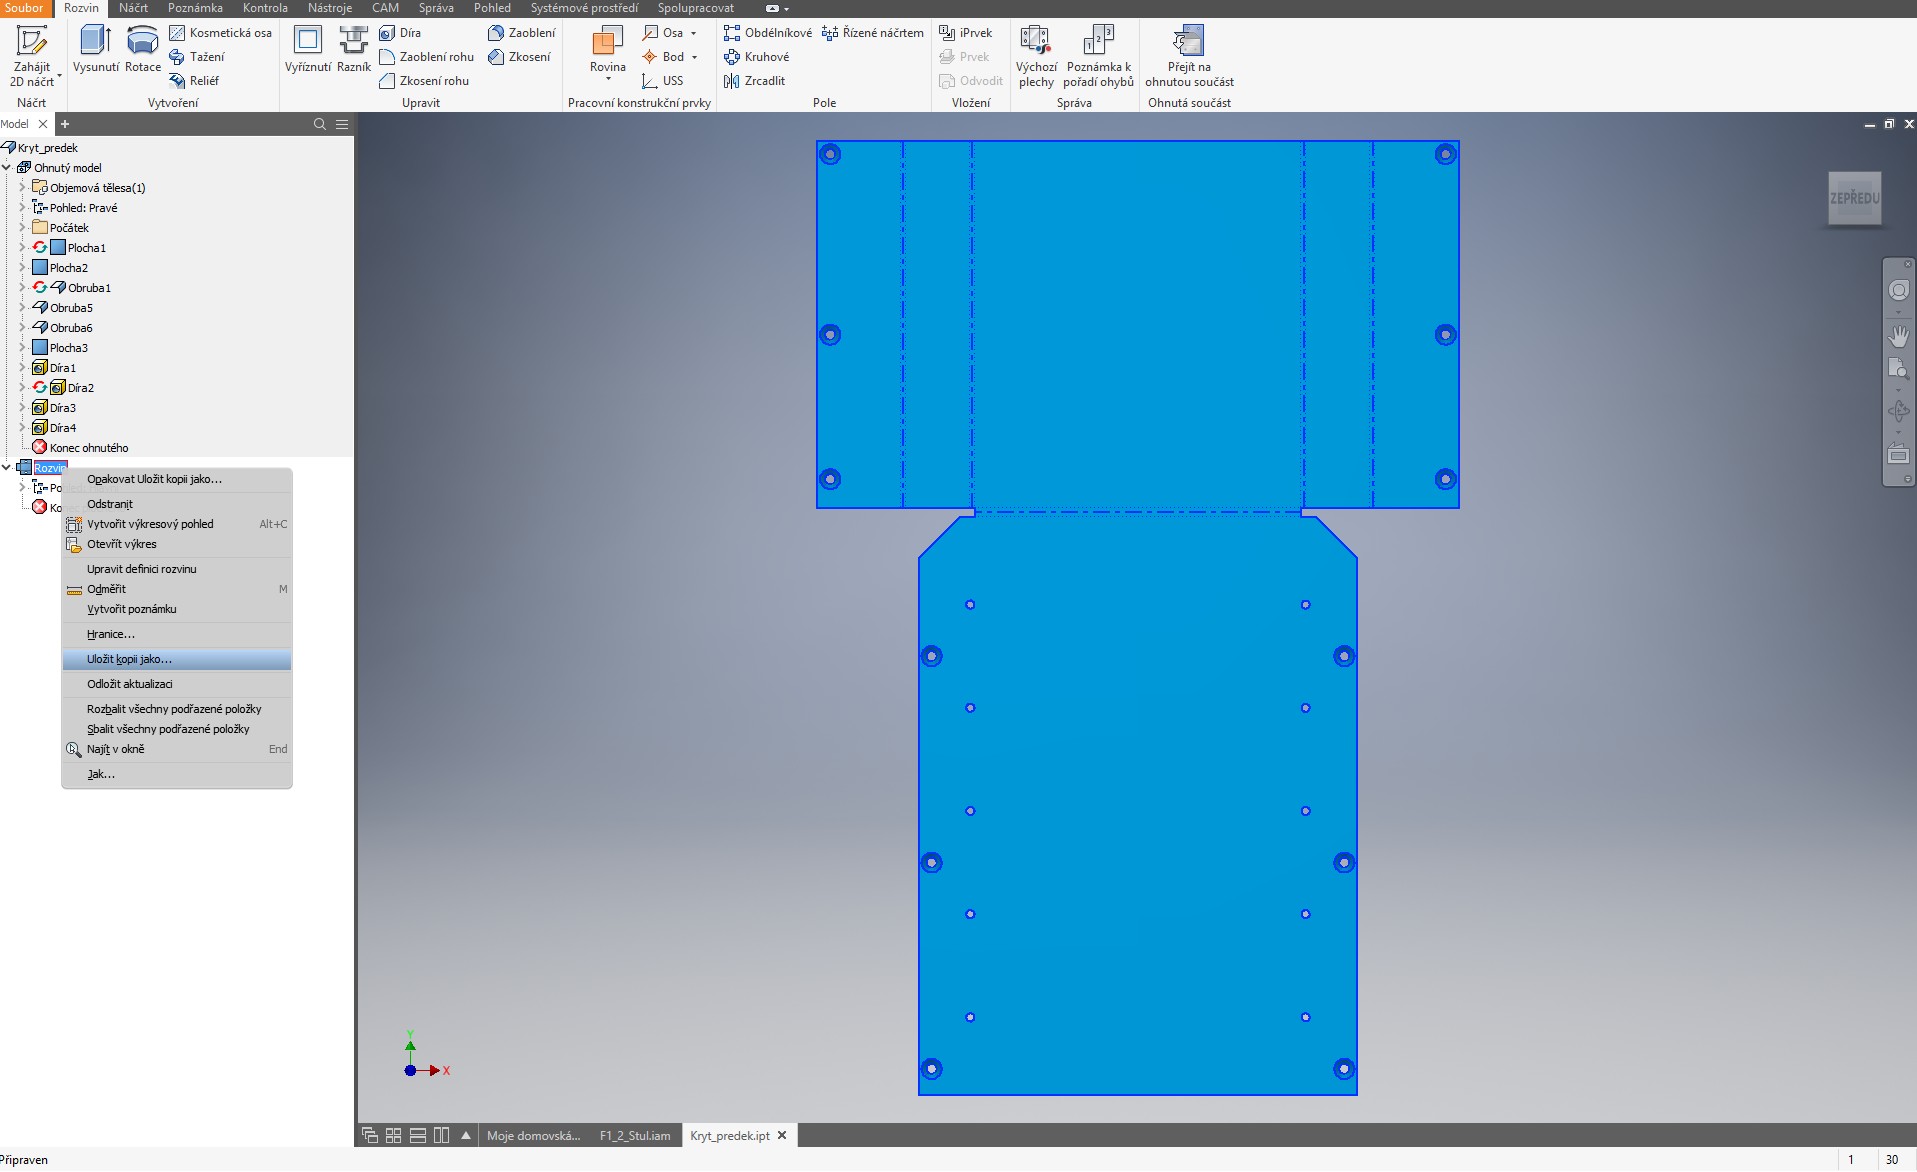Image resolution: width=1917 pixels, height=1172 pixels.
Task: Click the Vysunutí extrude tool icon
Action: tap(95, 42)
